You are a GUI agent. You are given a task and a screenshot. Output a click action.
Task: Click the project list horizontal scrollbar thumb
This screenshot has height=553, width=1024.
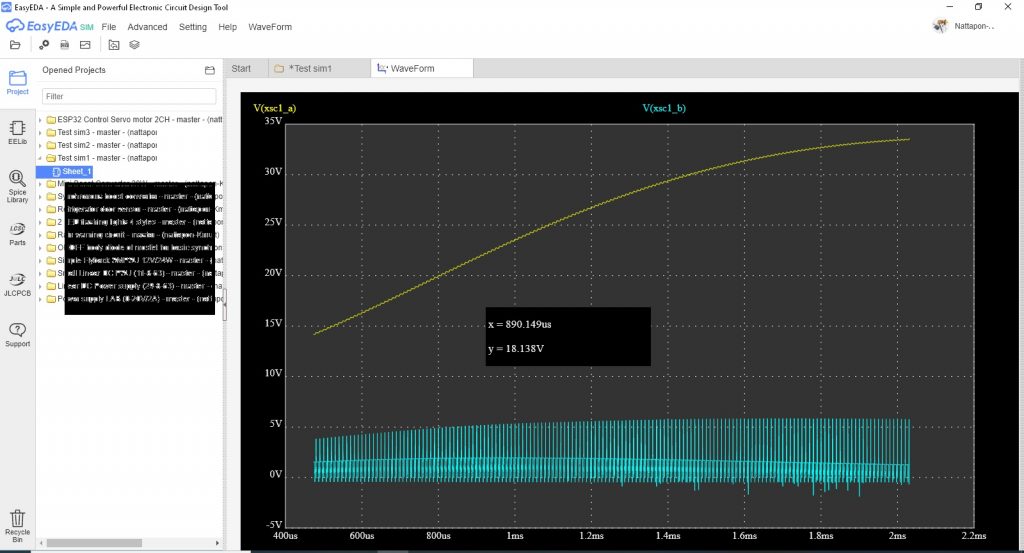(x=94, y=543)
